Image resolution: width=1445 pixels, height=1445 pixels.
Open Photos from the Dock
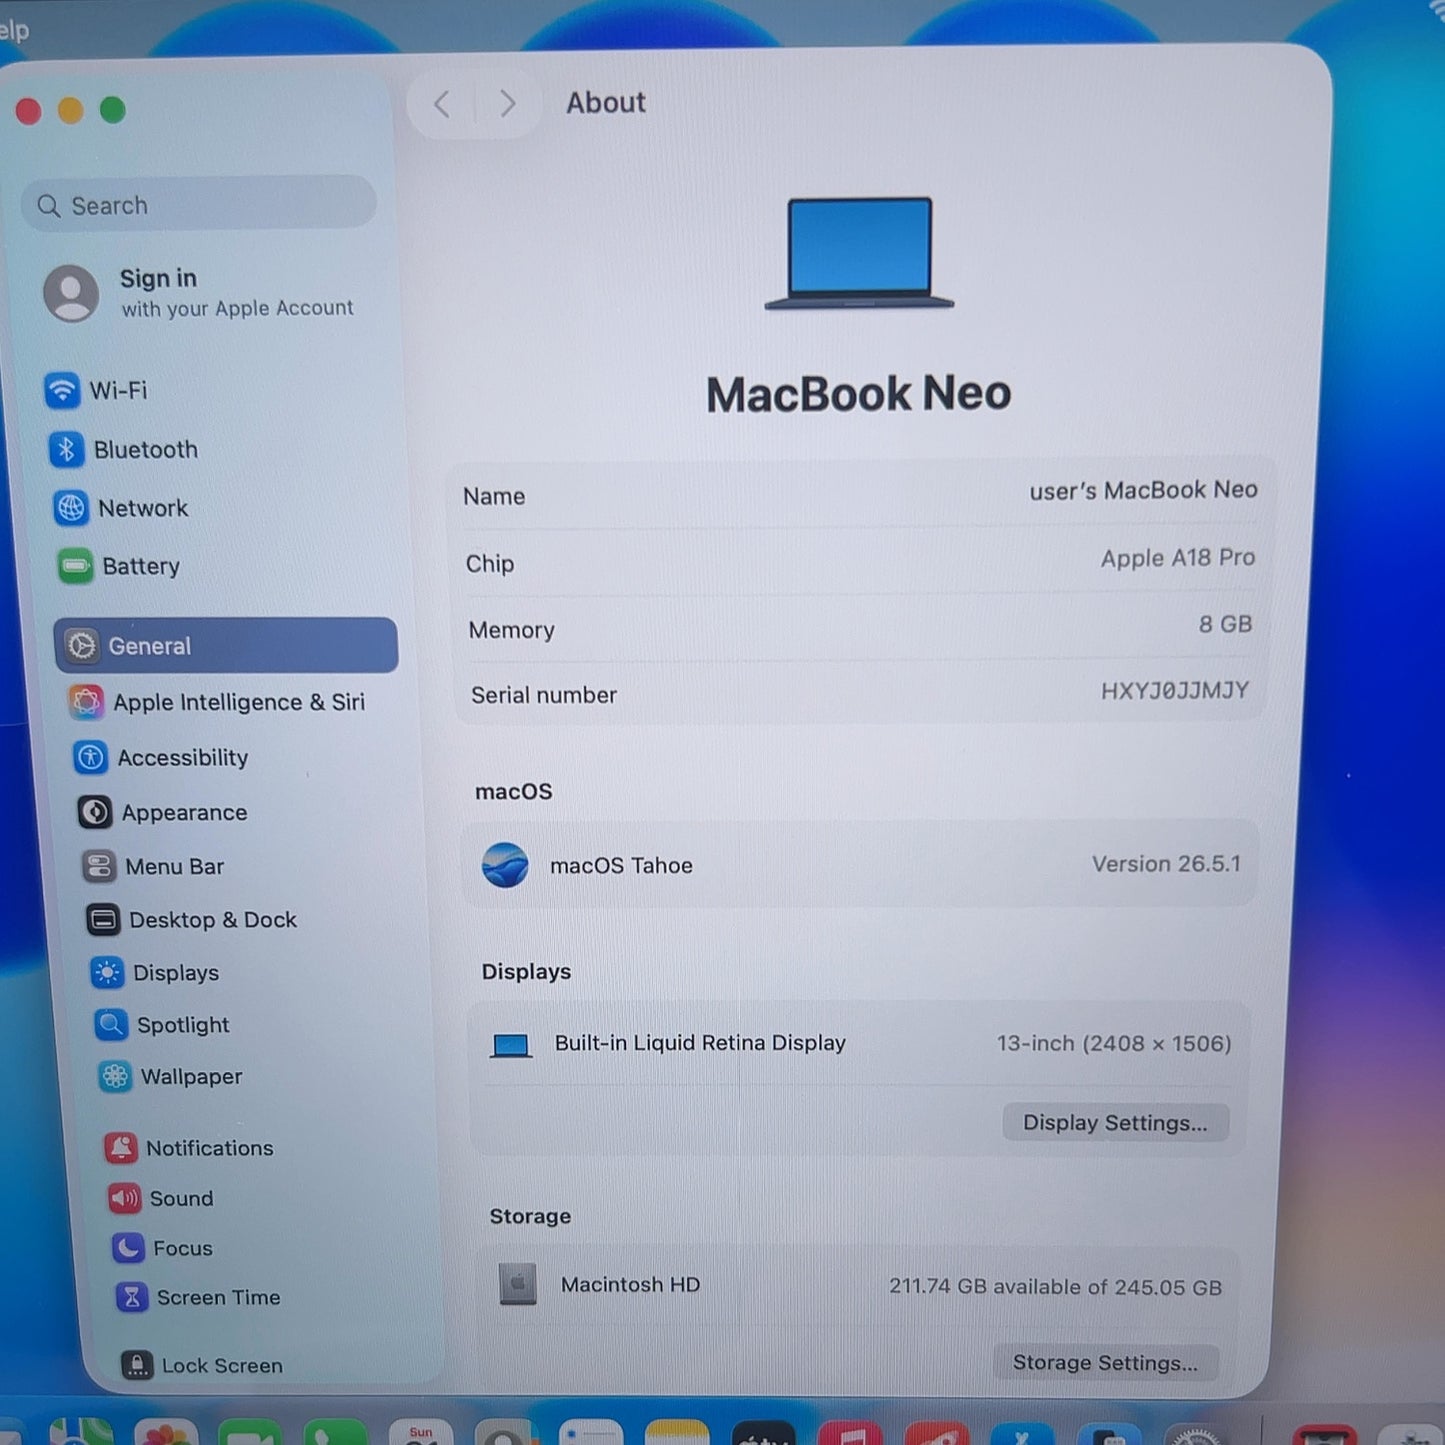click(166, 1432)
